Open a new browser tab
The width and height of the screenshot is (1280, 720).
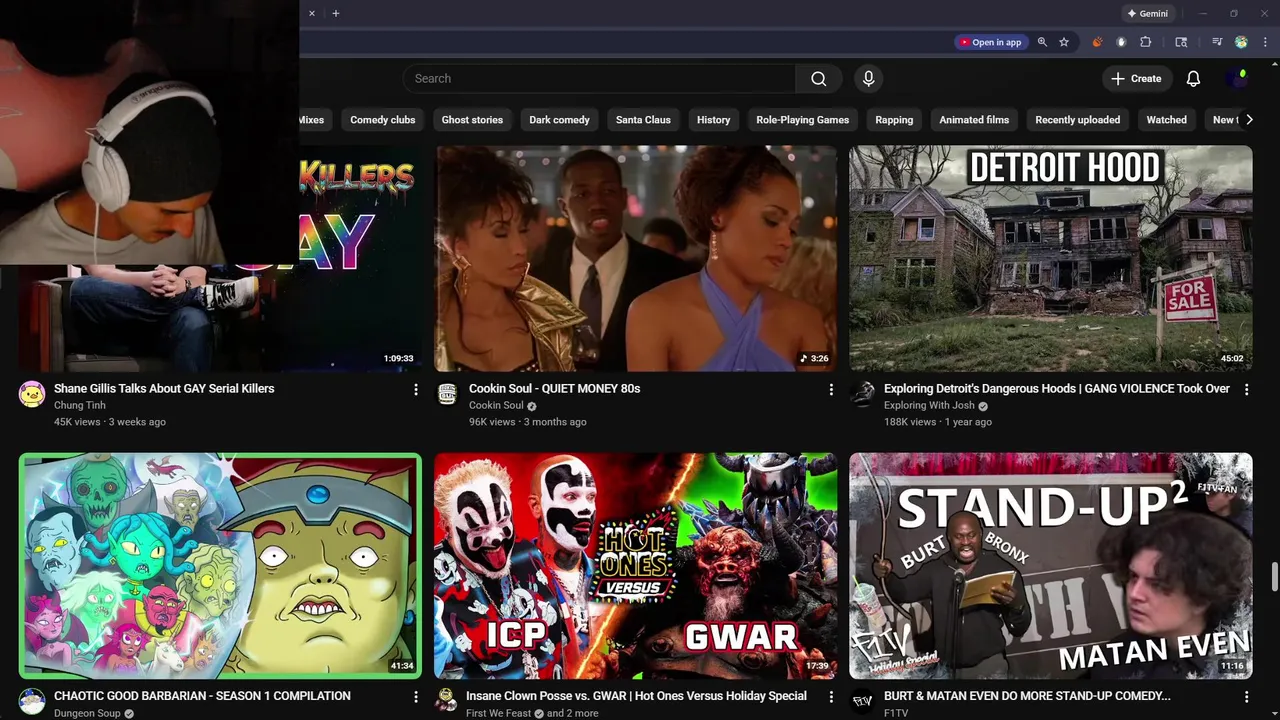[x=336, y=13]
